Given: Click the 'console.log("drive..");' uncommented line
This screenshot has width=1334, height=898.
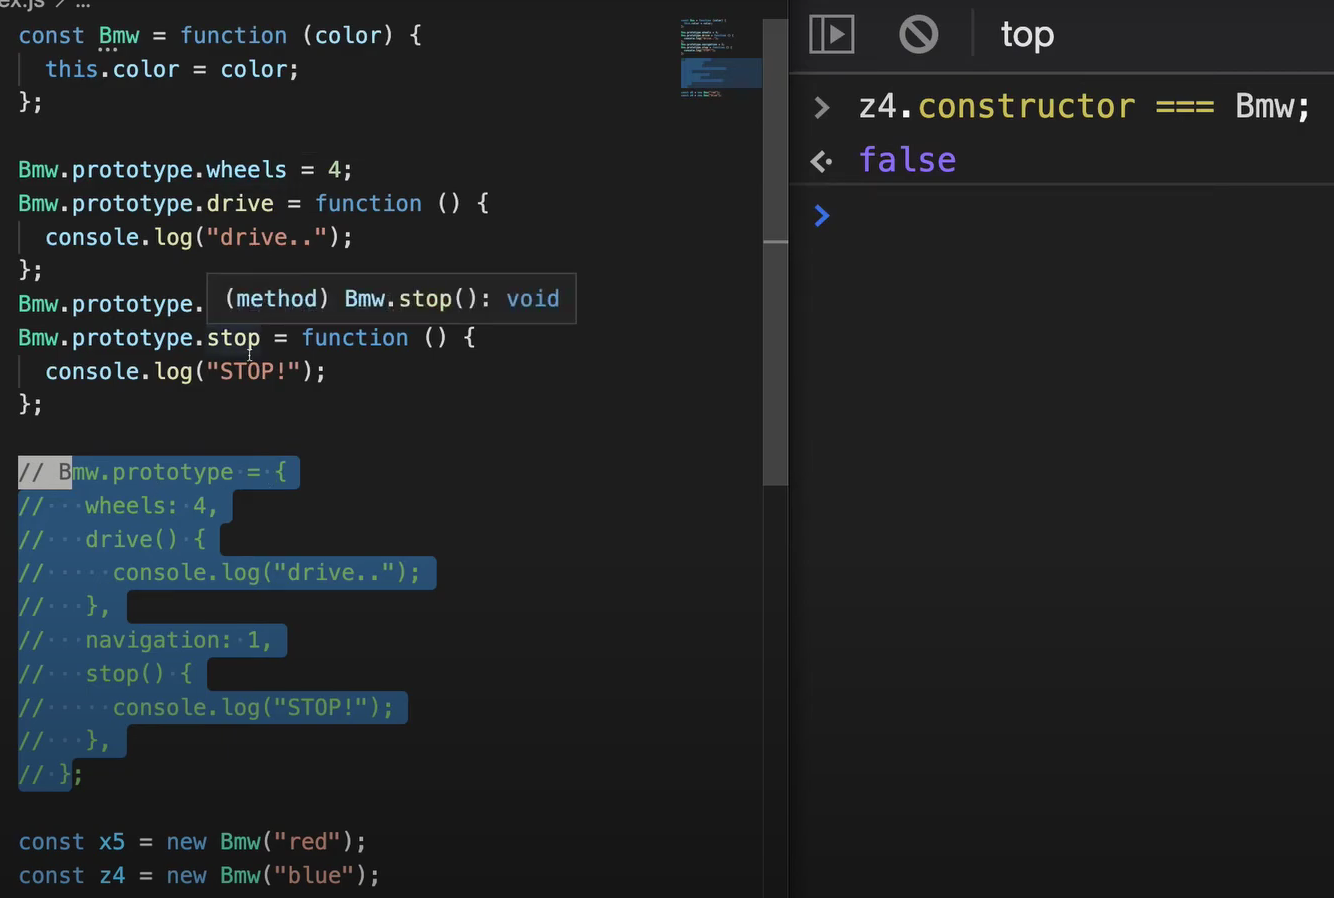Looking at the screenshot, I should click(199, 237).
